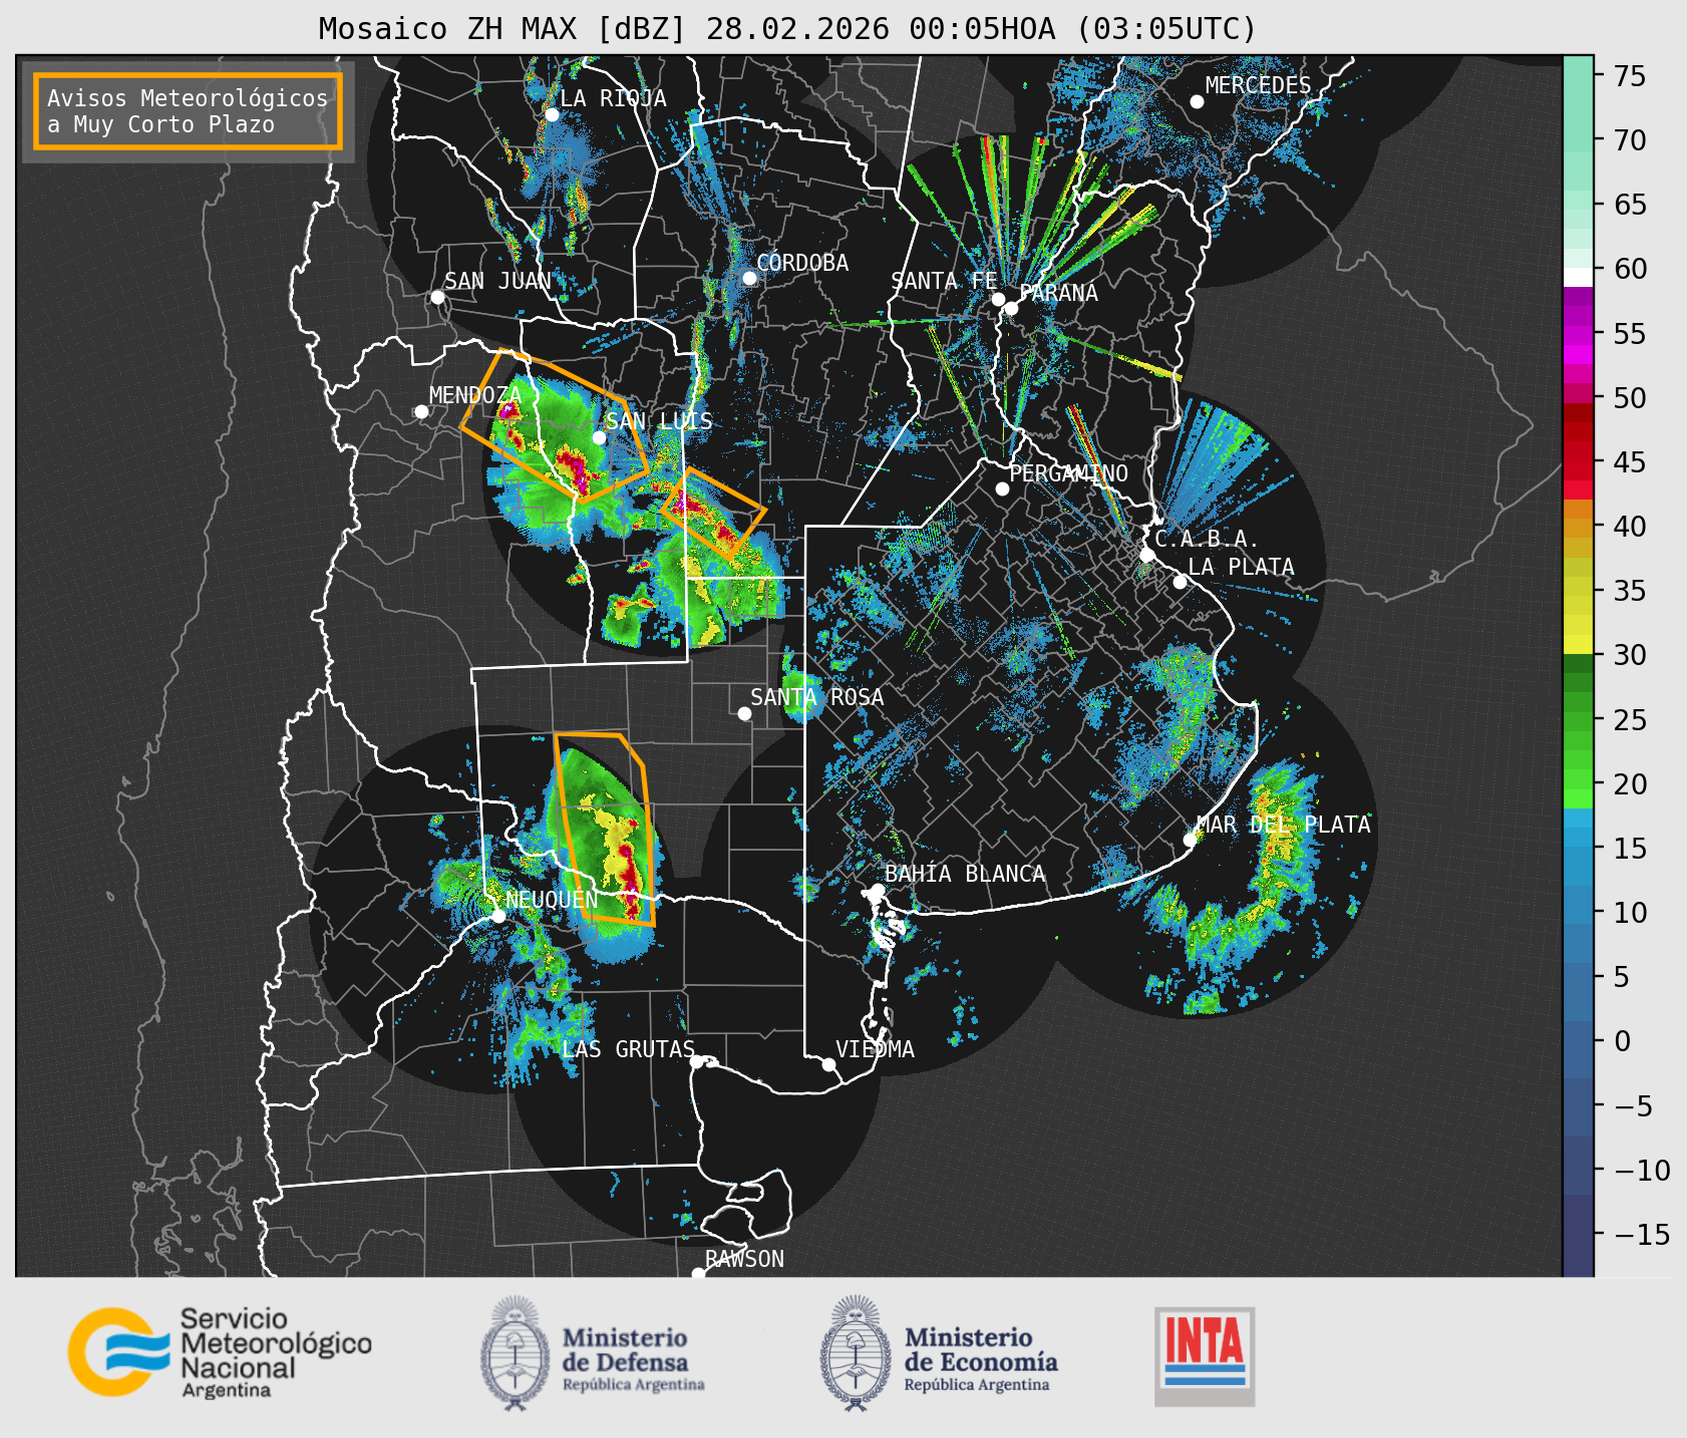Click the Mosaico ZH MAX title text

pos(787,28)
